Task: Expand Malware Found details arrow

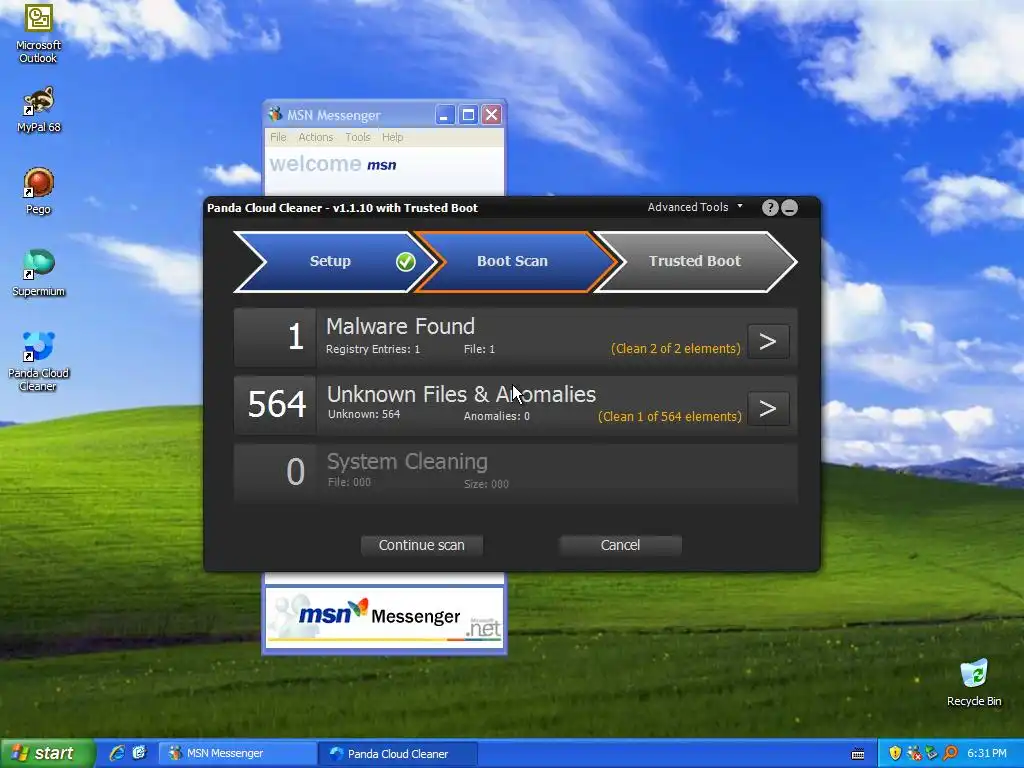Action: pyautogui.click(x=768, y=341)
